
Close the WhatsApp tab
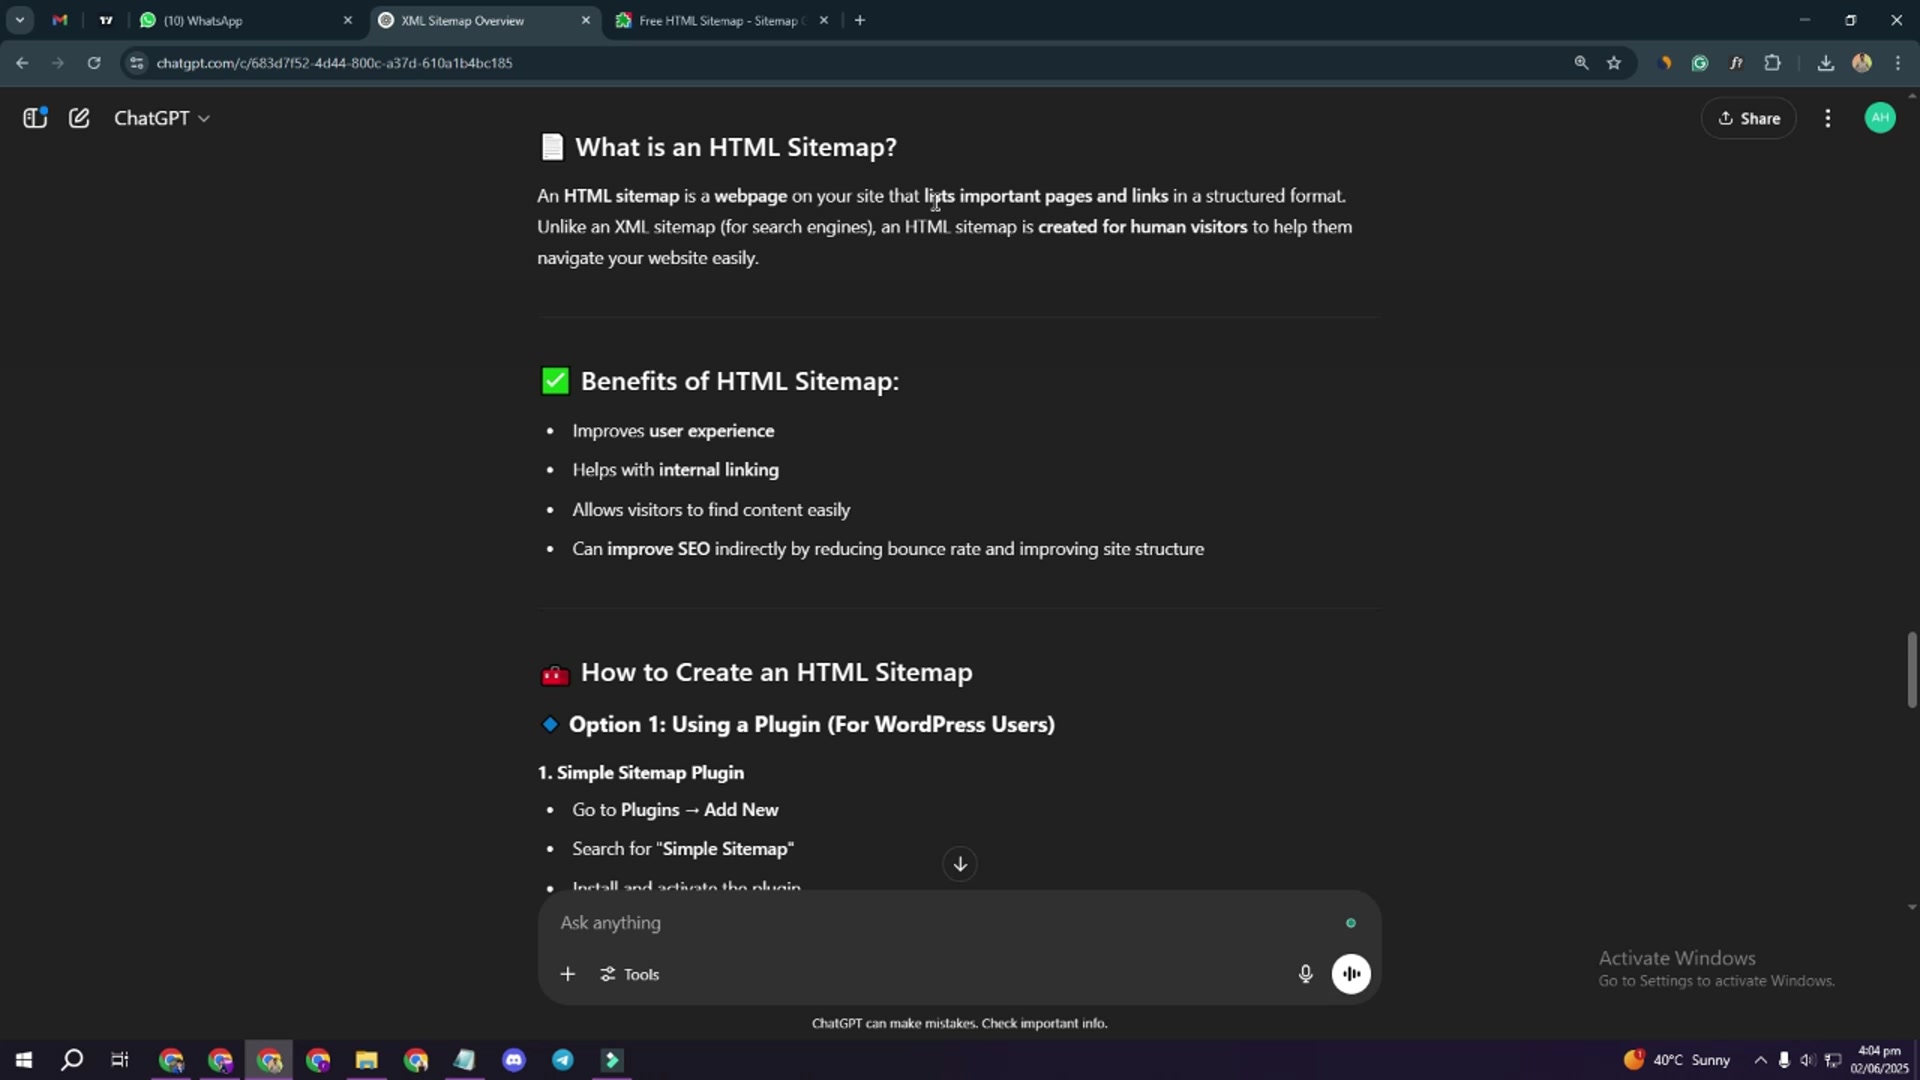tap(348, 20)
